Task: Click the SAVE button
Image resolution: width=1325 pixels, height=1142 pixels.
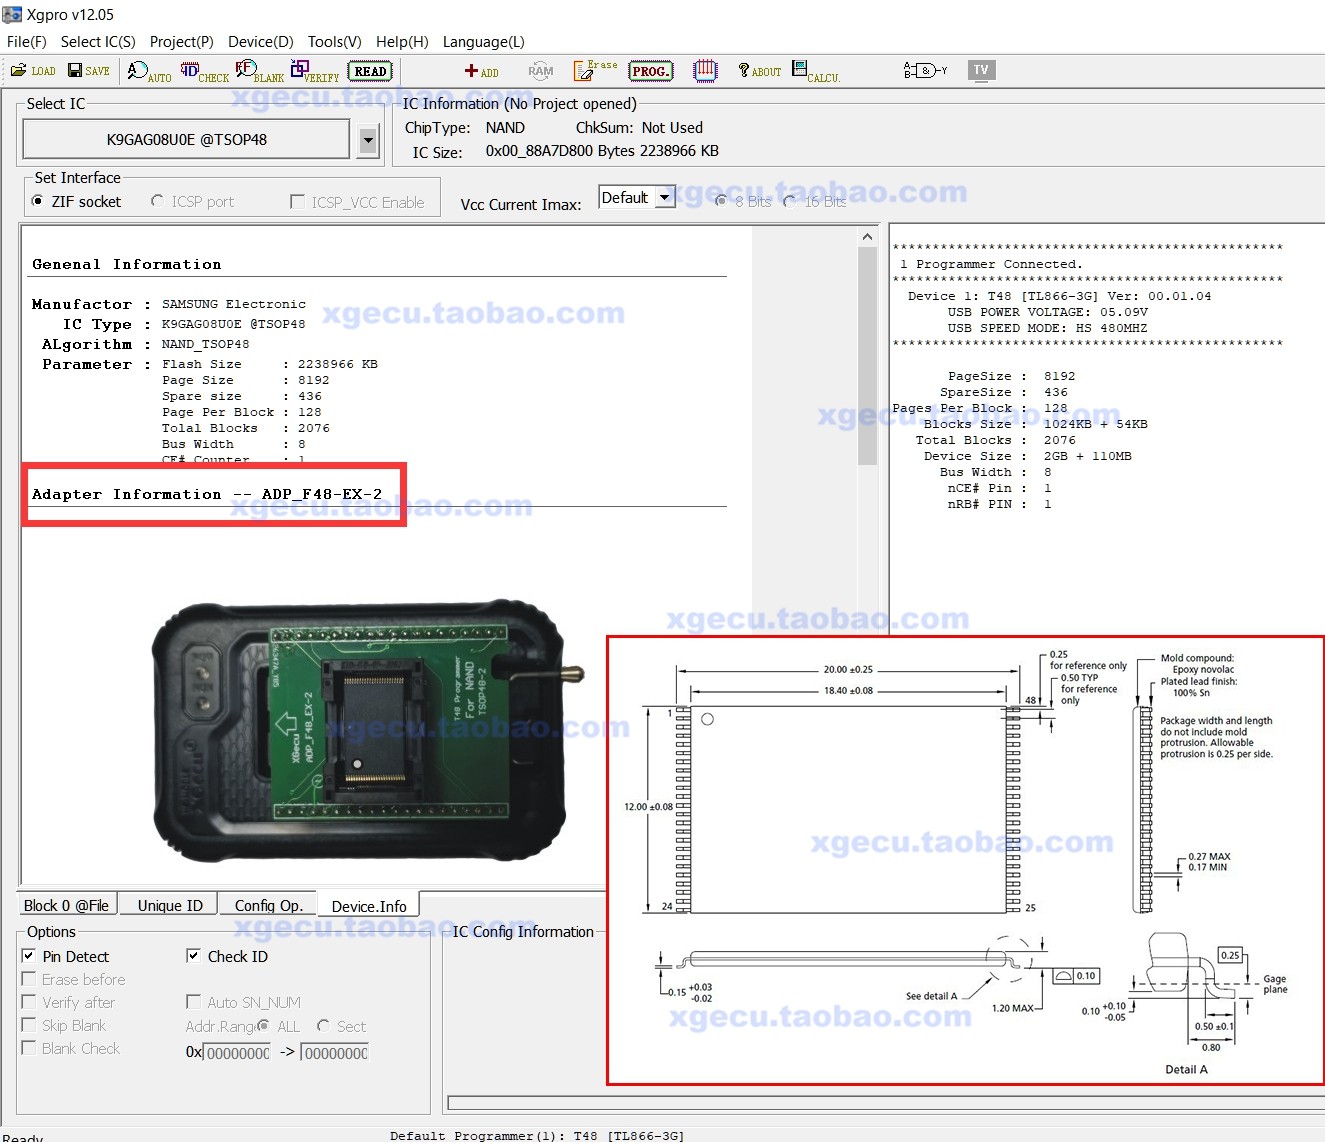Action: (88, 70)
